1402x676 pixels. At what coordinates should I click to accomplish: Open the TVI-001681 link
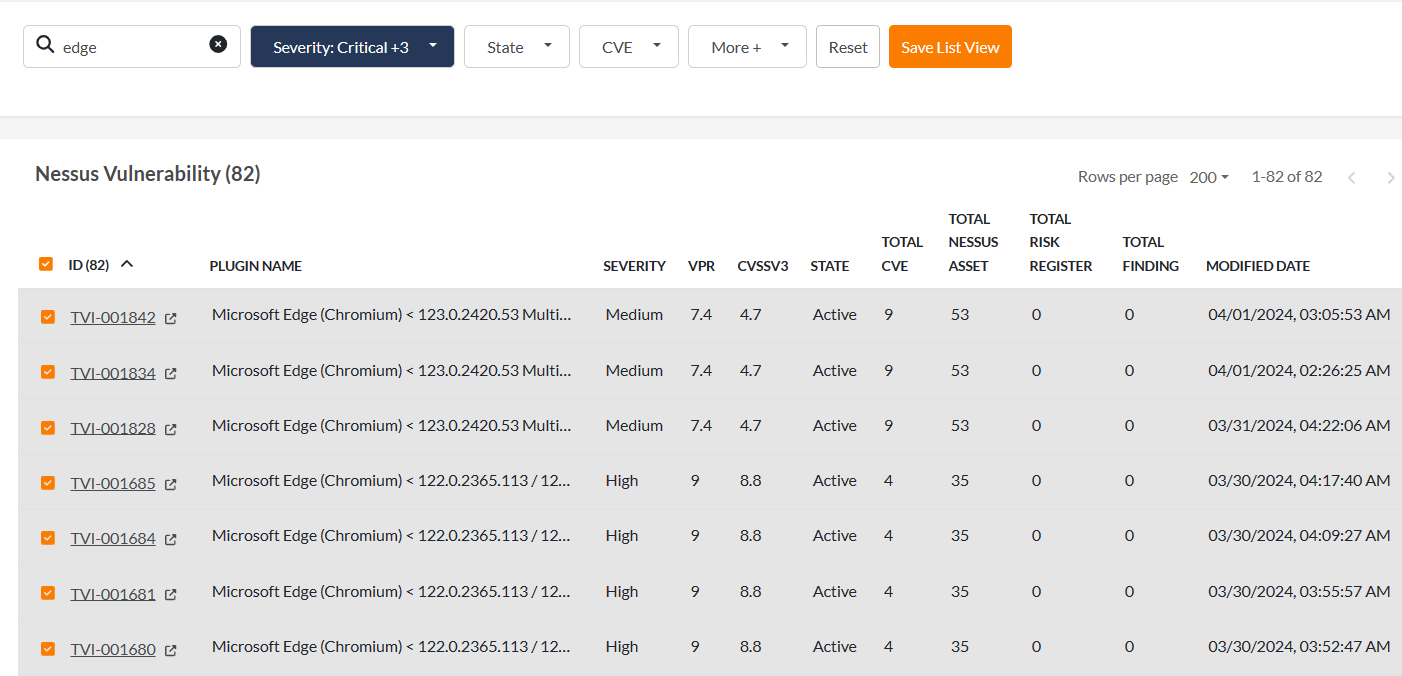click(113, 594)
